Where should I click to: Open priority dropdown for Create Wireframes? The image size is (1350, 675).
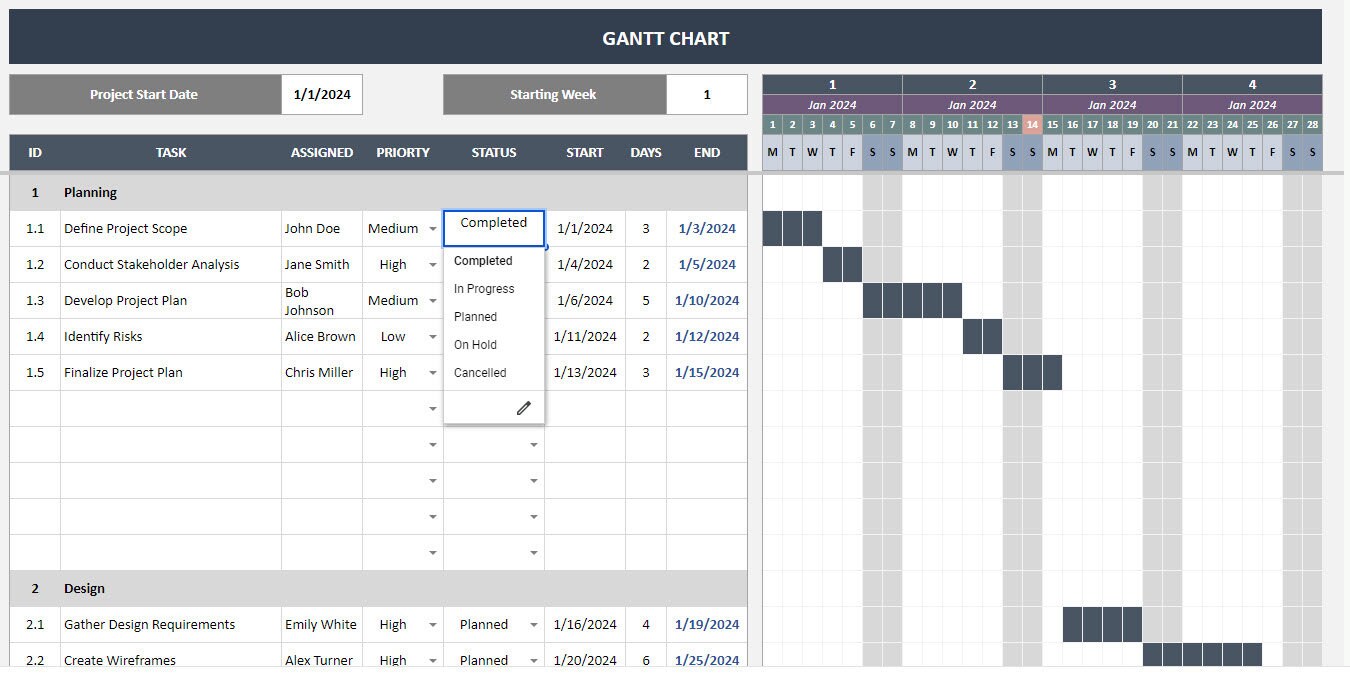(x=433, y=661)
